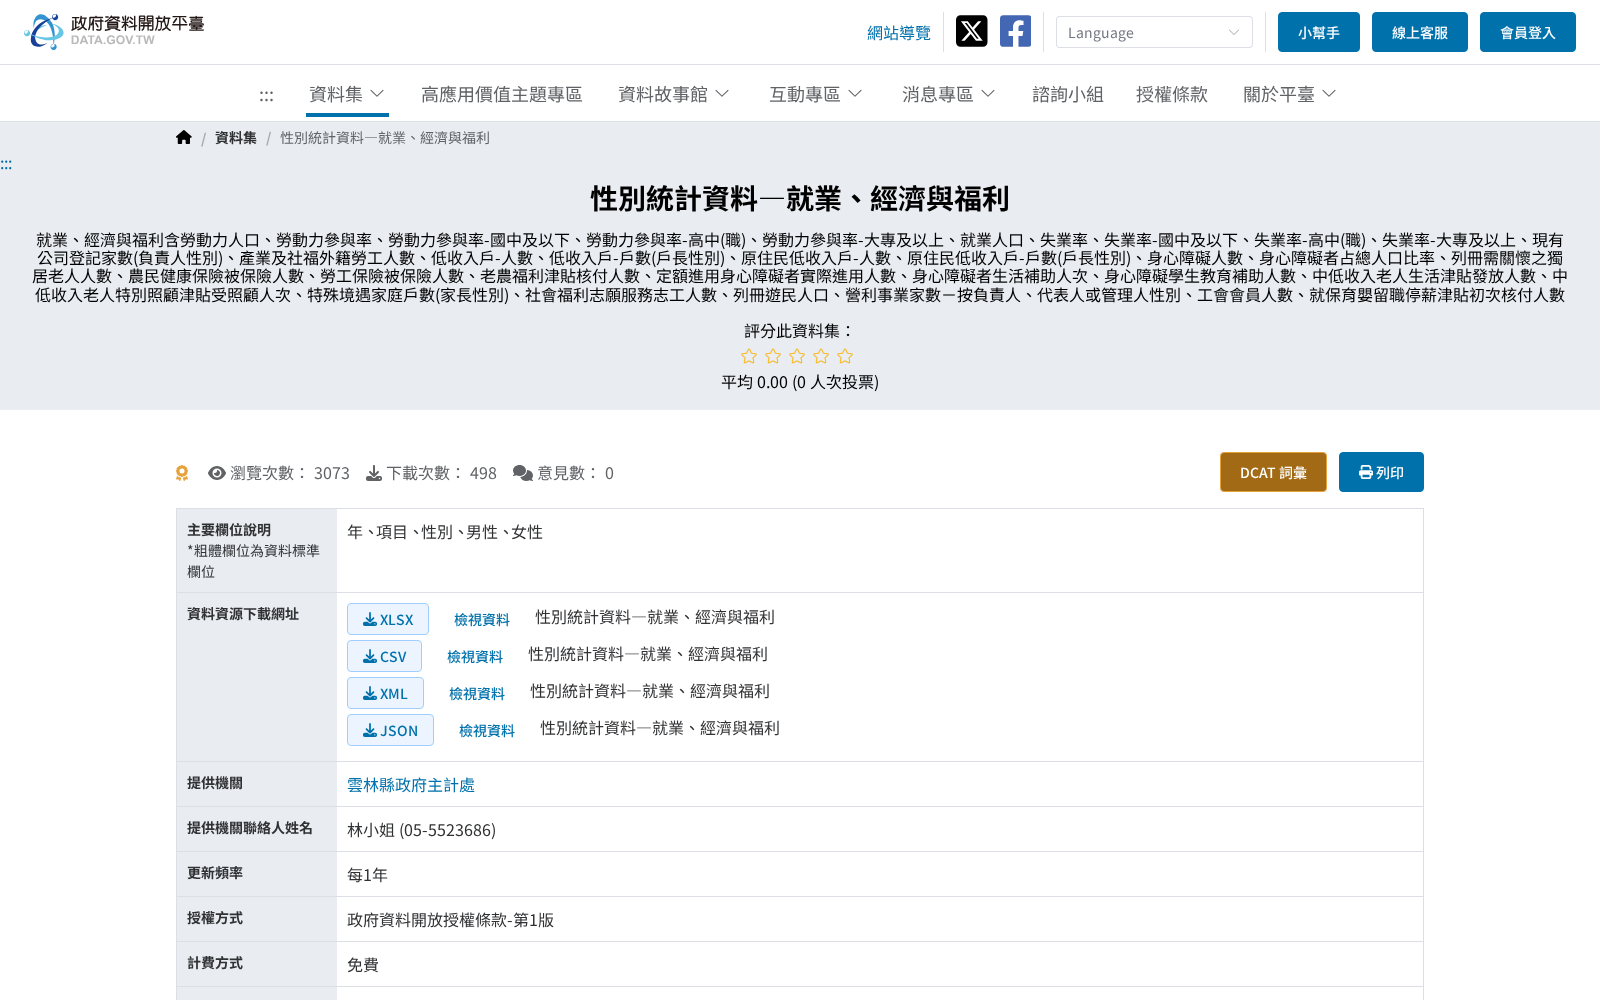Click the 資料集 breadcrumb link
This screenshot has height=1000, width=1600.
[236, 138]
